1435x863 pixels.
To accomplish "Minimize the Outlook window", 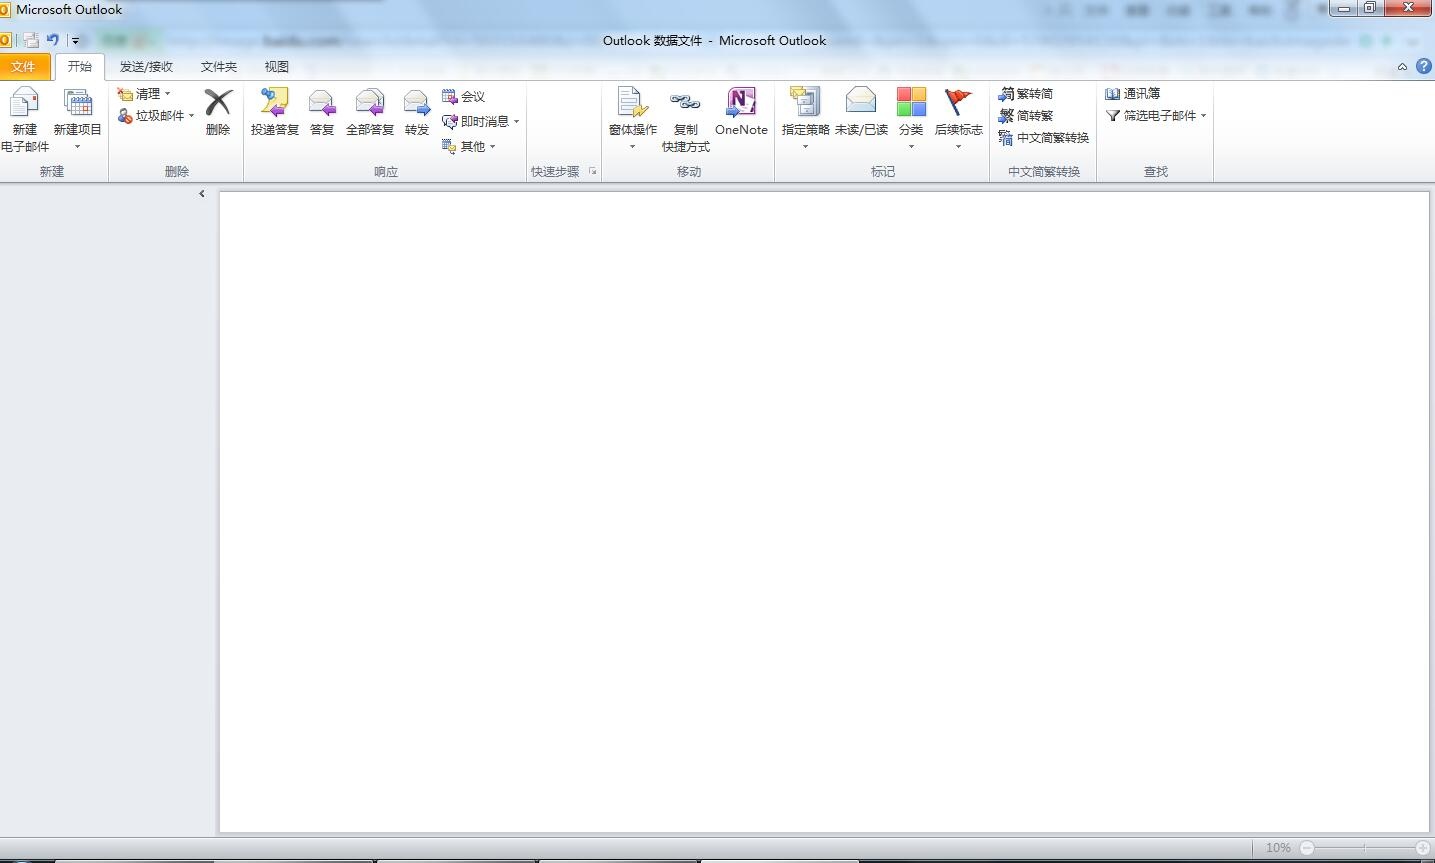I will (x=1343, y=9).
